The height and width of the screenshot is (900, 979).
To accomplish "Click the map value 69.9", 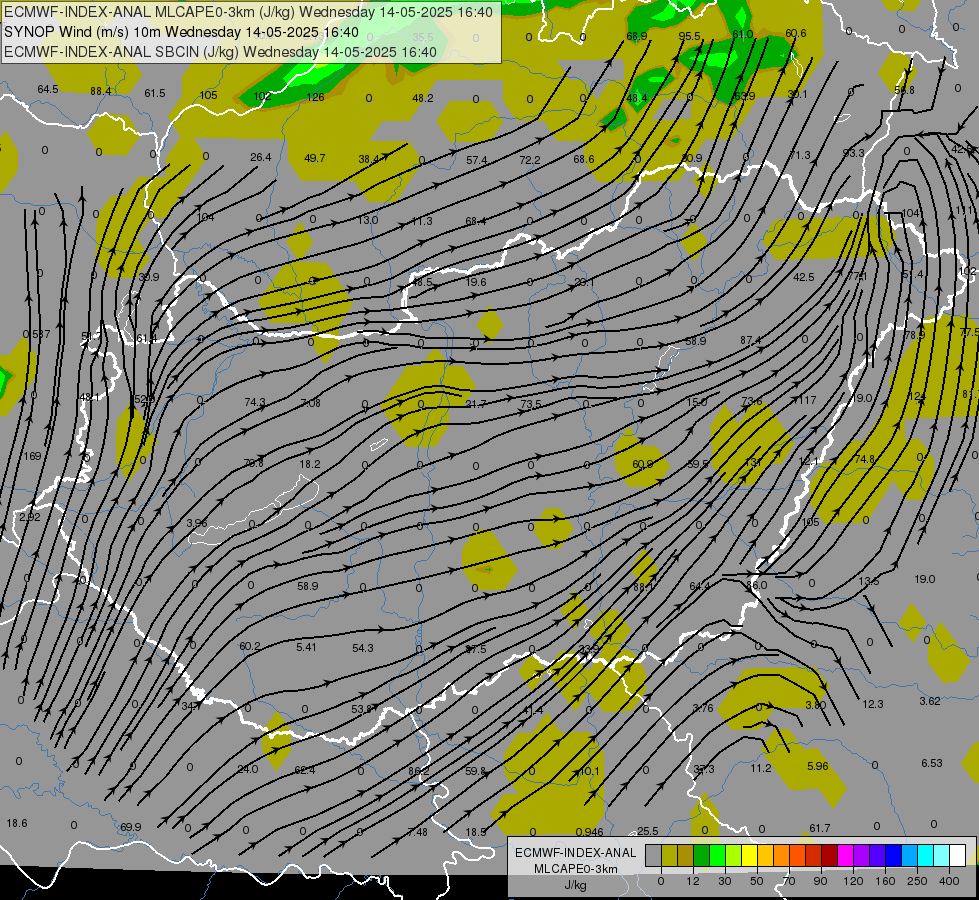I will click(x=130, y=827).
